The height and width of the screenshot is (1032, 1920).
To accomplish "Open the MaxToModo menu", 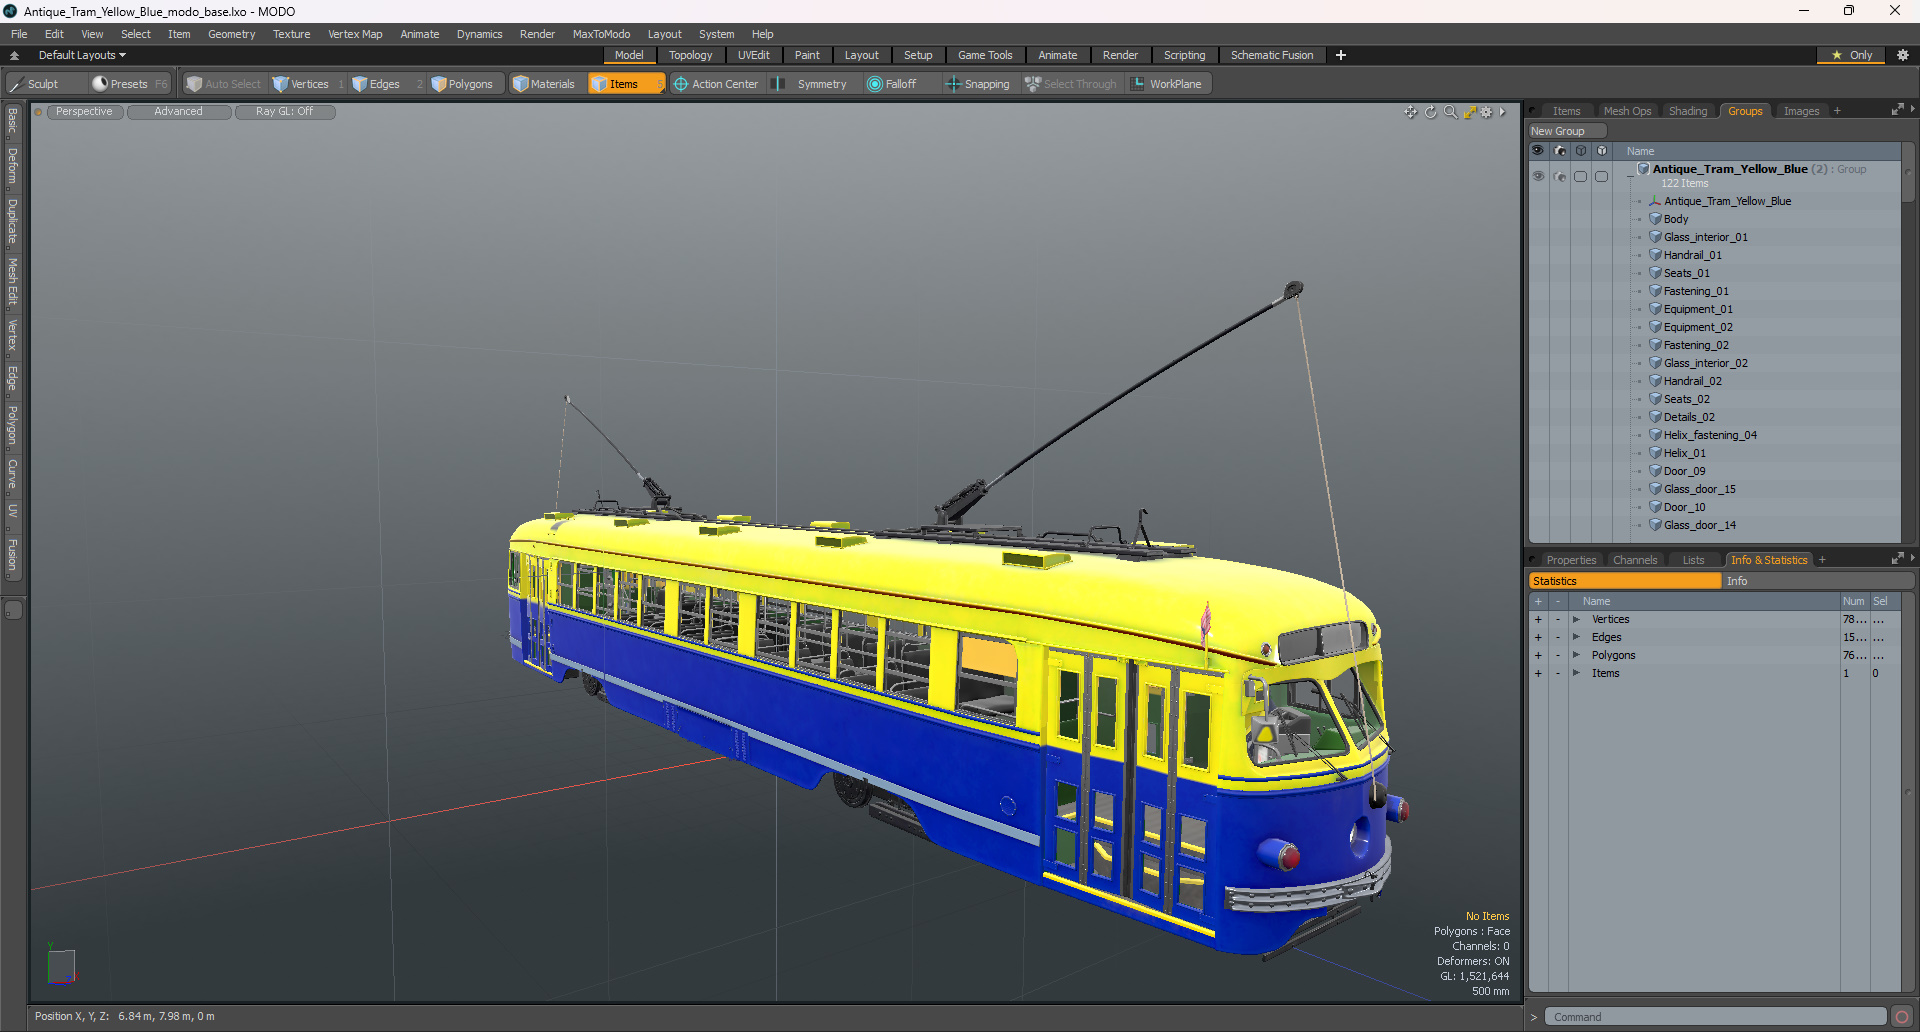I will click(601, 34).
